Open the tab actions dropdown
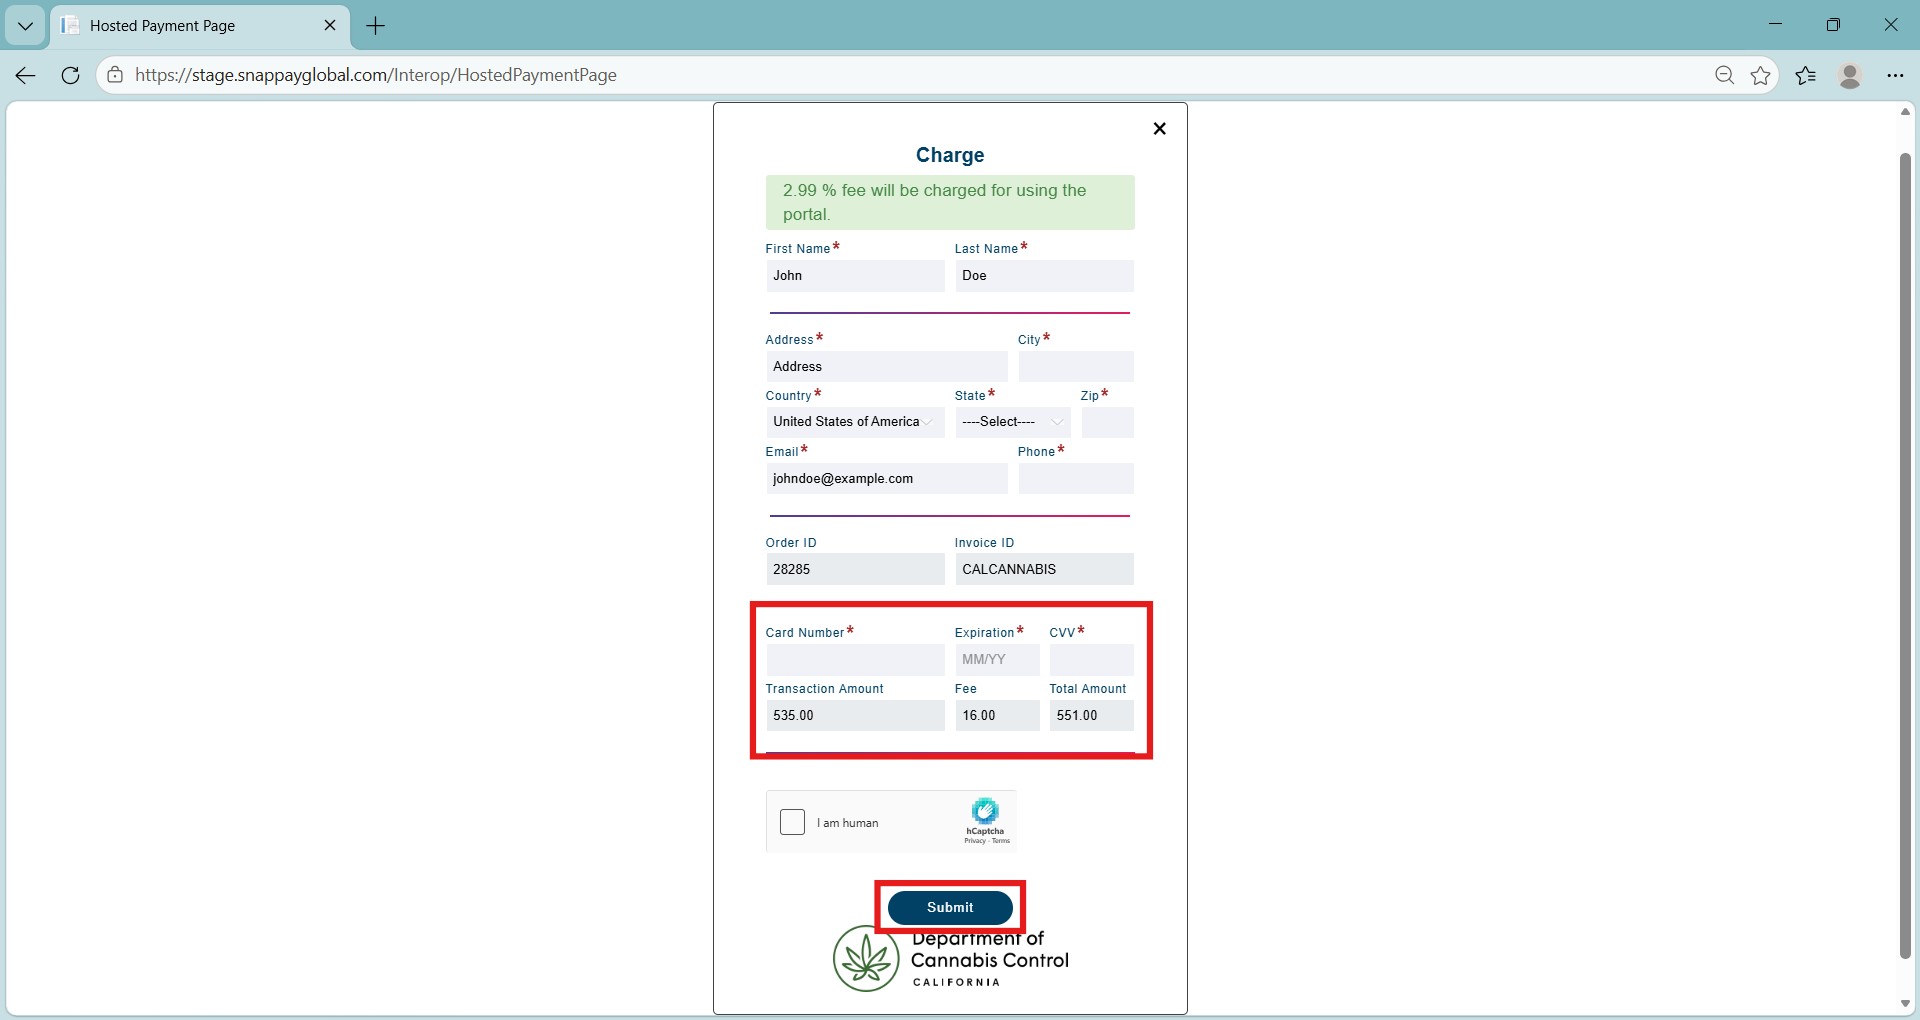Image resolution: width=1920 pixels, height=1020 pixels. point(25,26)
